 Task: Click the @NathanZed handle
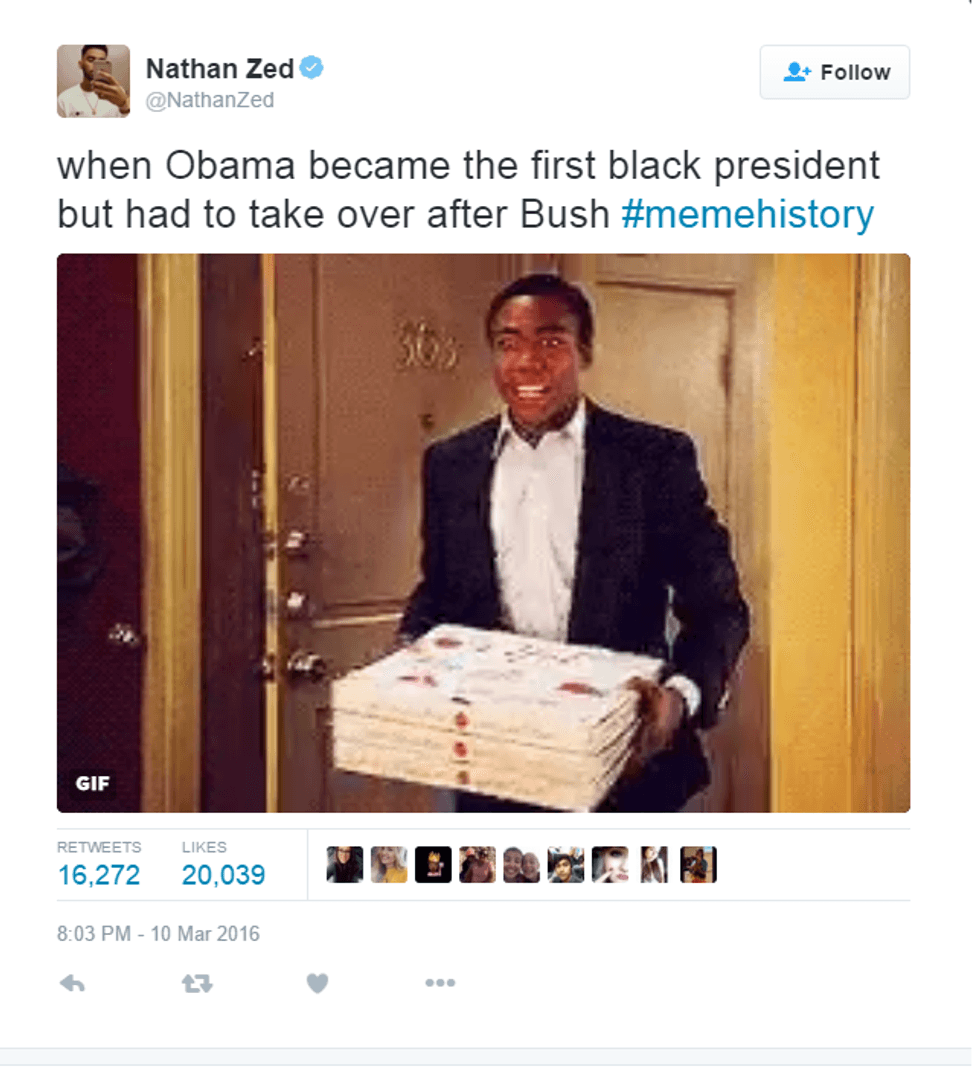click(x=210, y=100)
